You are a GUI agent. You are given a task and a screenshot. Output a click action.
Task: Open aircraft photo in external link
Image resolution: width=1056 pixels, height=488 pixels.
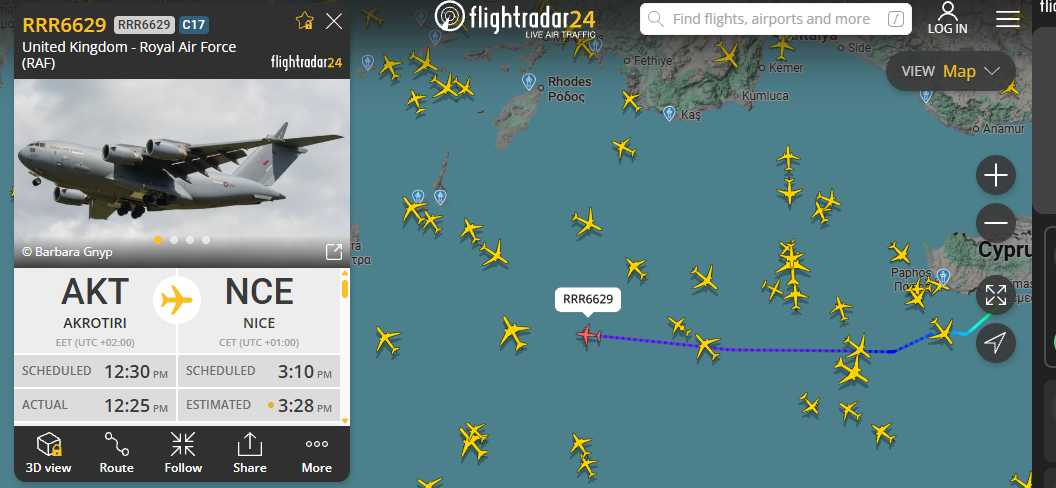pos(333,252)
